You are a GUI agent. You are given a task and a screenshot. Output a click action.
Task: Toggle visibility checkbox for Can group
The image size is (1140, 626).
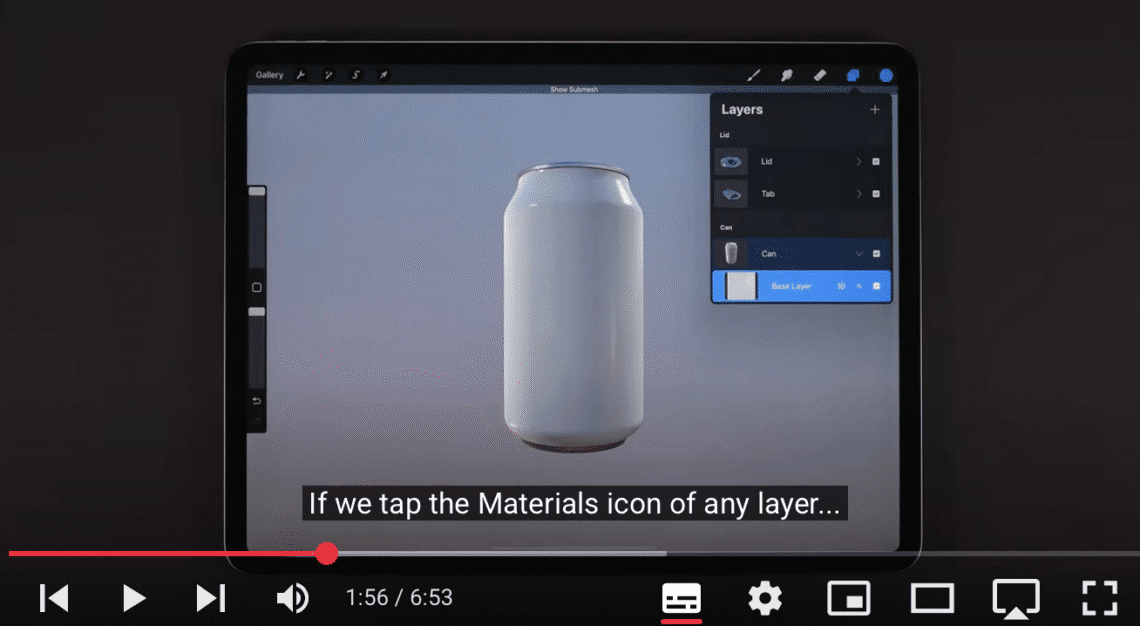(x=876, y=254)
